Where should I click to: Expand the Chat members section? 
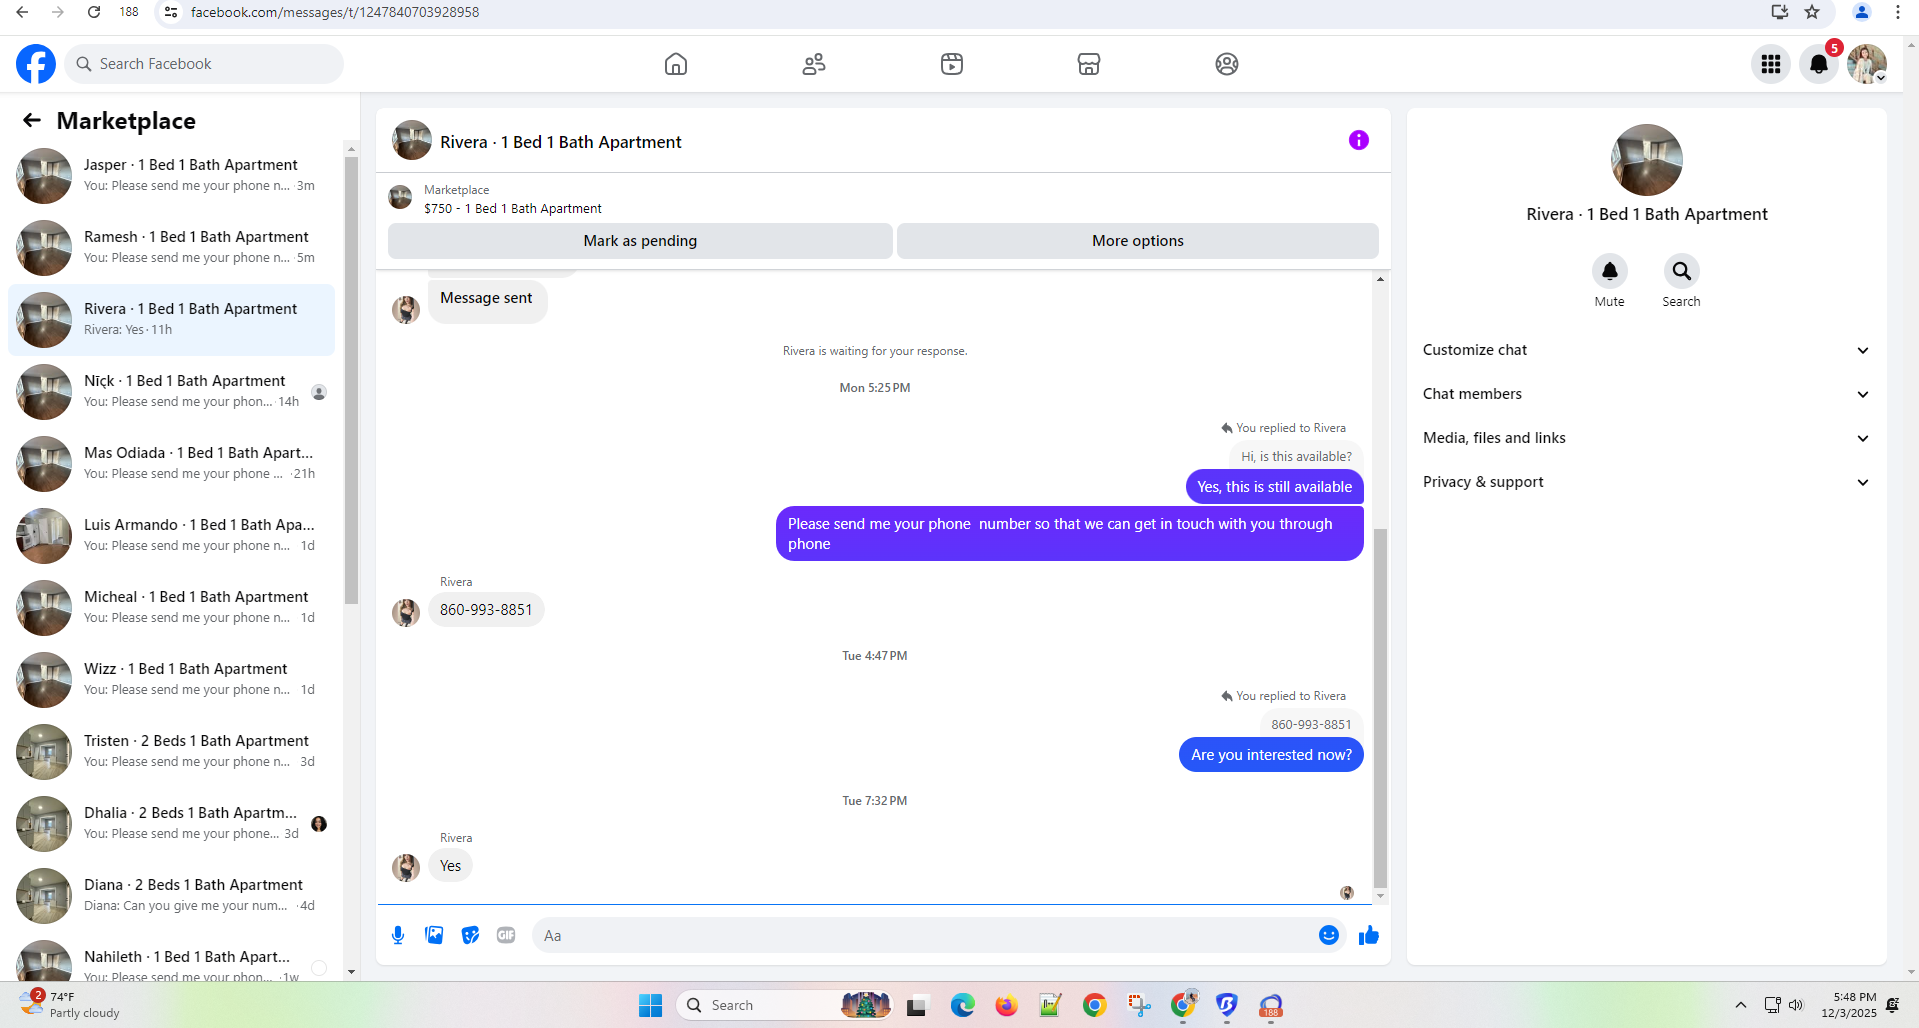[1646, 394]
